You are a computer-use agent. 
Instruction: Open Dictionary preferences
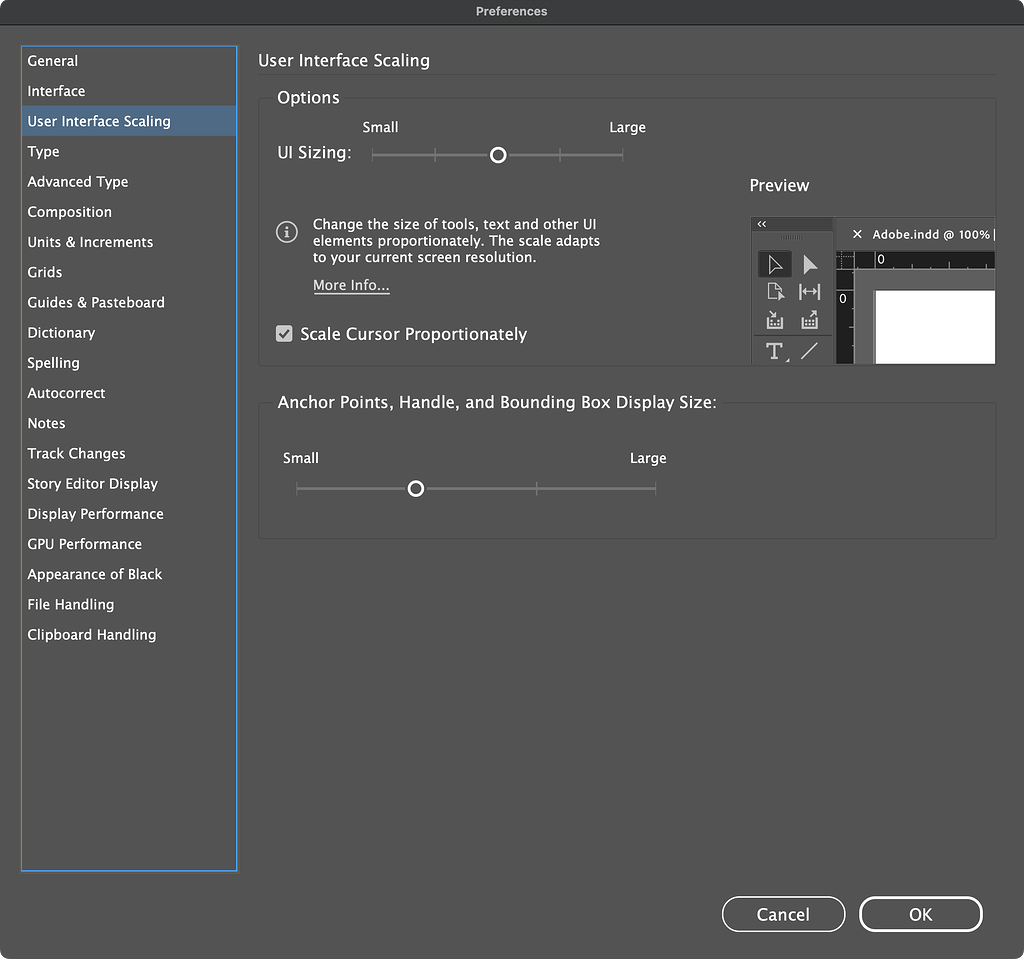pyautogui.click(x=129, y=333)
